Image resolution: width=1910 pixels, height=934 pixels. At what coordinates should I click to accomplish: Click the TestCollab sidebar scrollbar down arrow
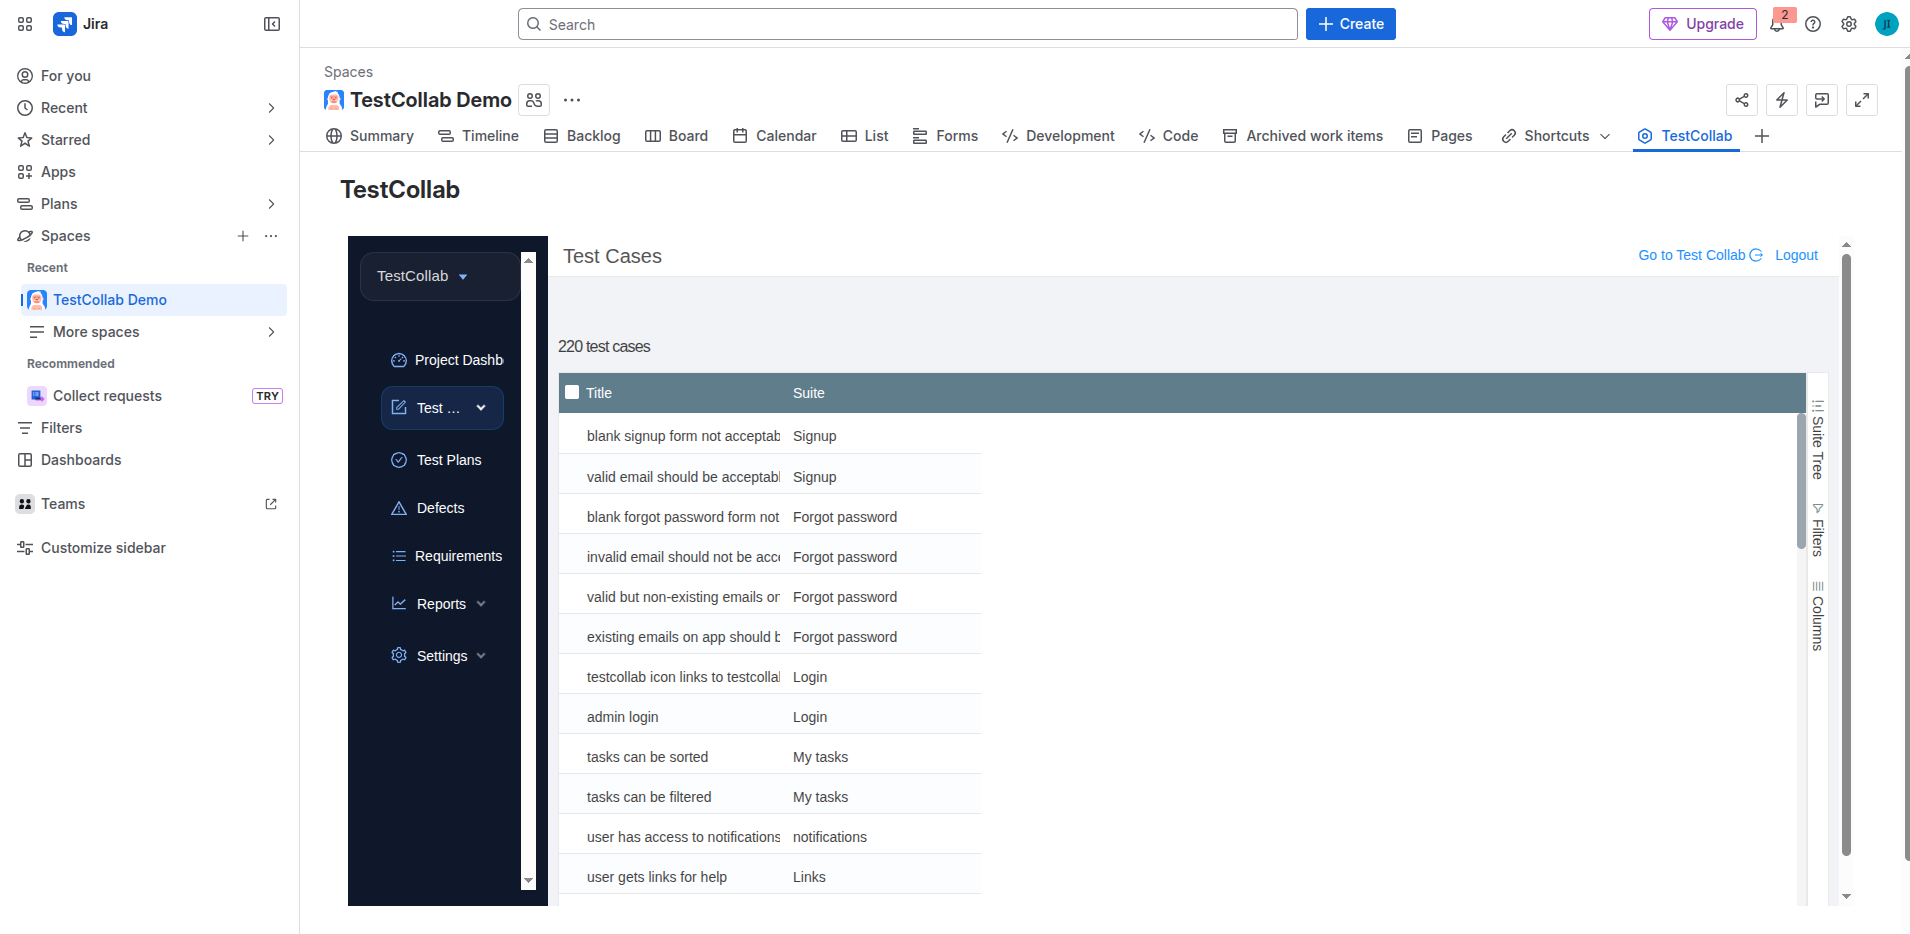pos(529,882)
